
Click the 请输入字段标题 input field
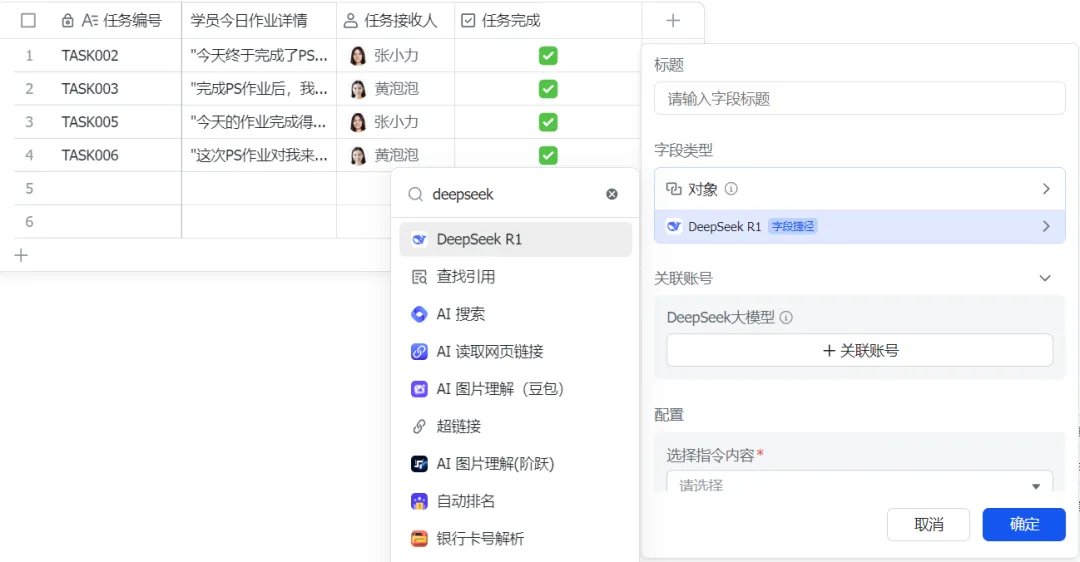860,98
